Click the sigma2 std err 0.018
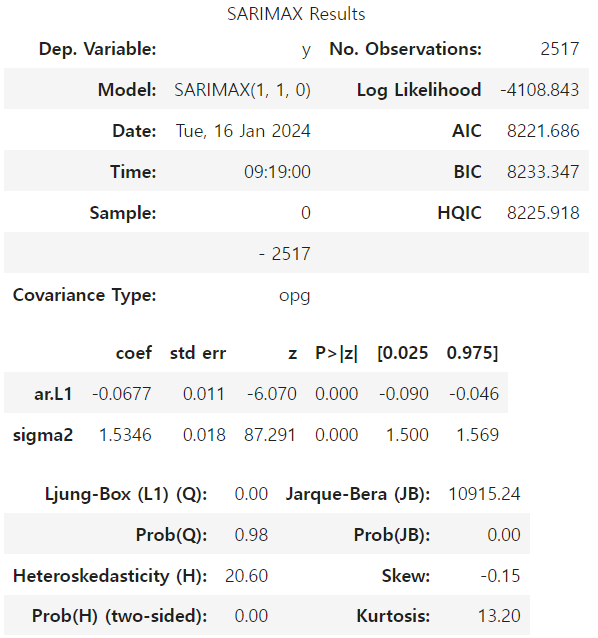 coord(204,435)
